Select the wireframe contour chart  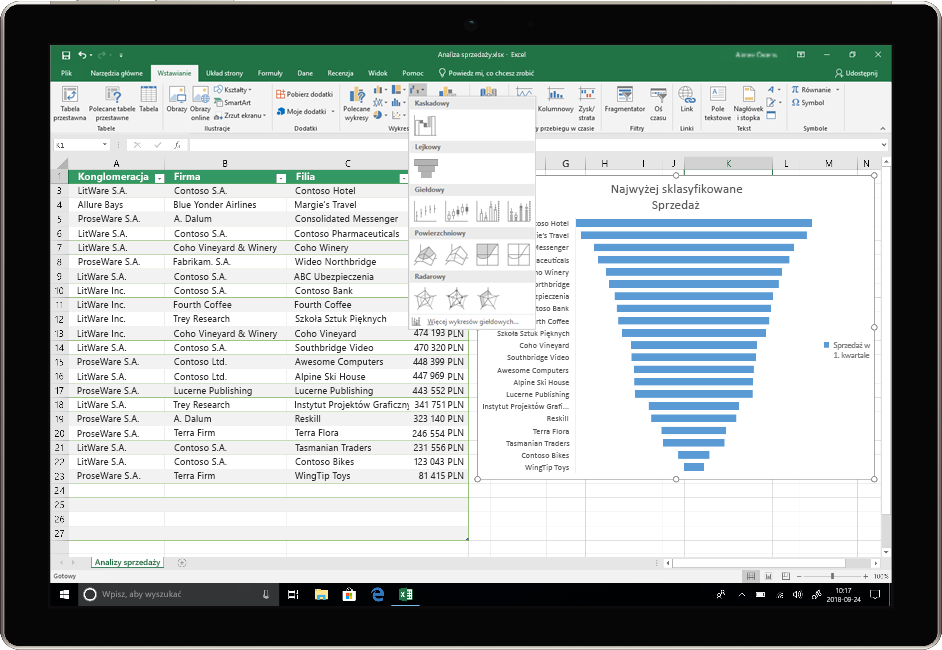click(519, 255)
